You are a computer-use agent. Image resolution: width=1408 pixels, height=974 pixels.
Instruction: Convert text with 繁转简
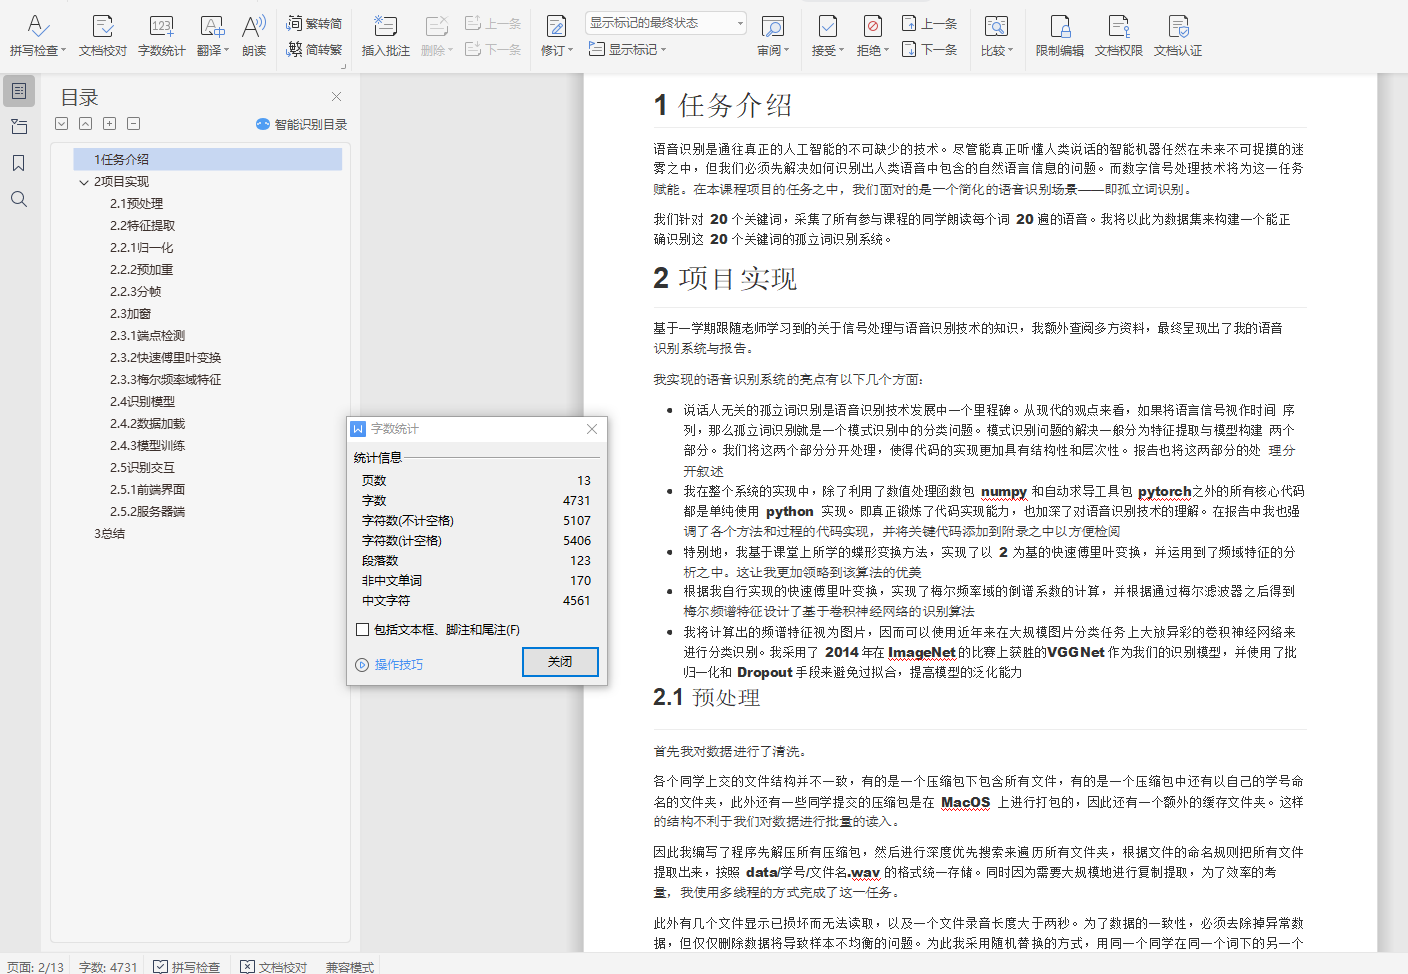coord(314,23)
